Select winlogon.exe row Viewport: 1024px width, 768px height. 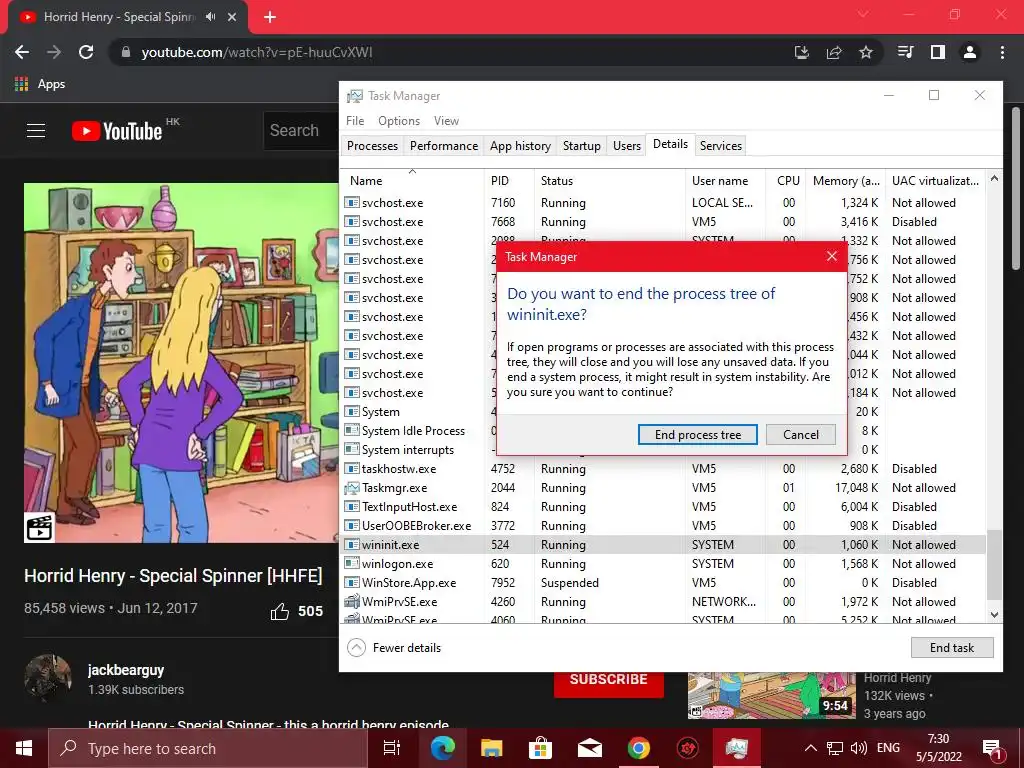(x=664, y=564)
